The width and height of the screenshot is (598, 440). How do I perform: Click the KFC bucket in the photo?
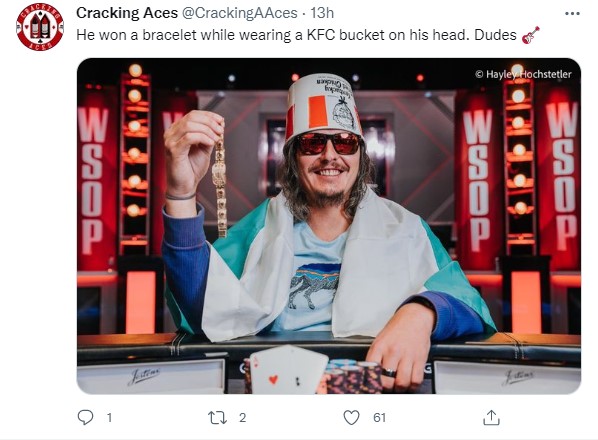(x=323, y=104)
